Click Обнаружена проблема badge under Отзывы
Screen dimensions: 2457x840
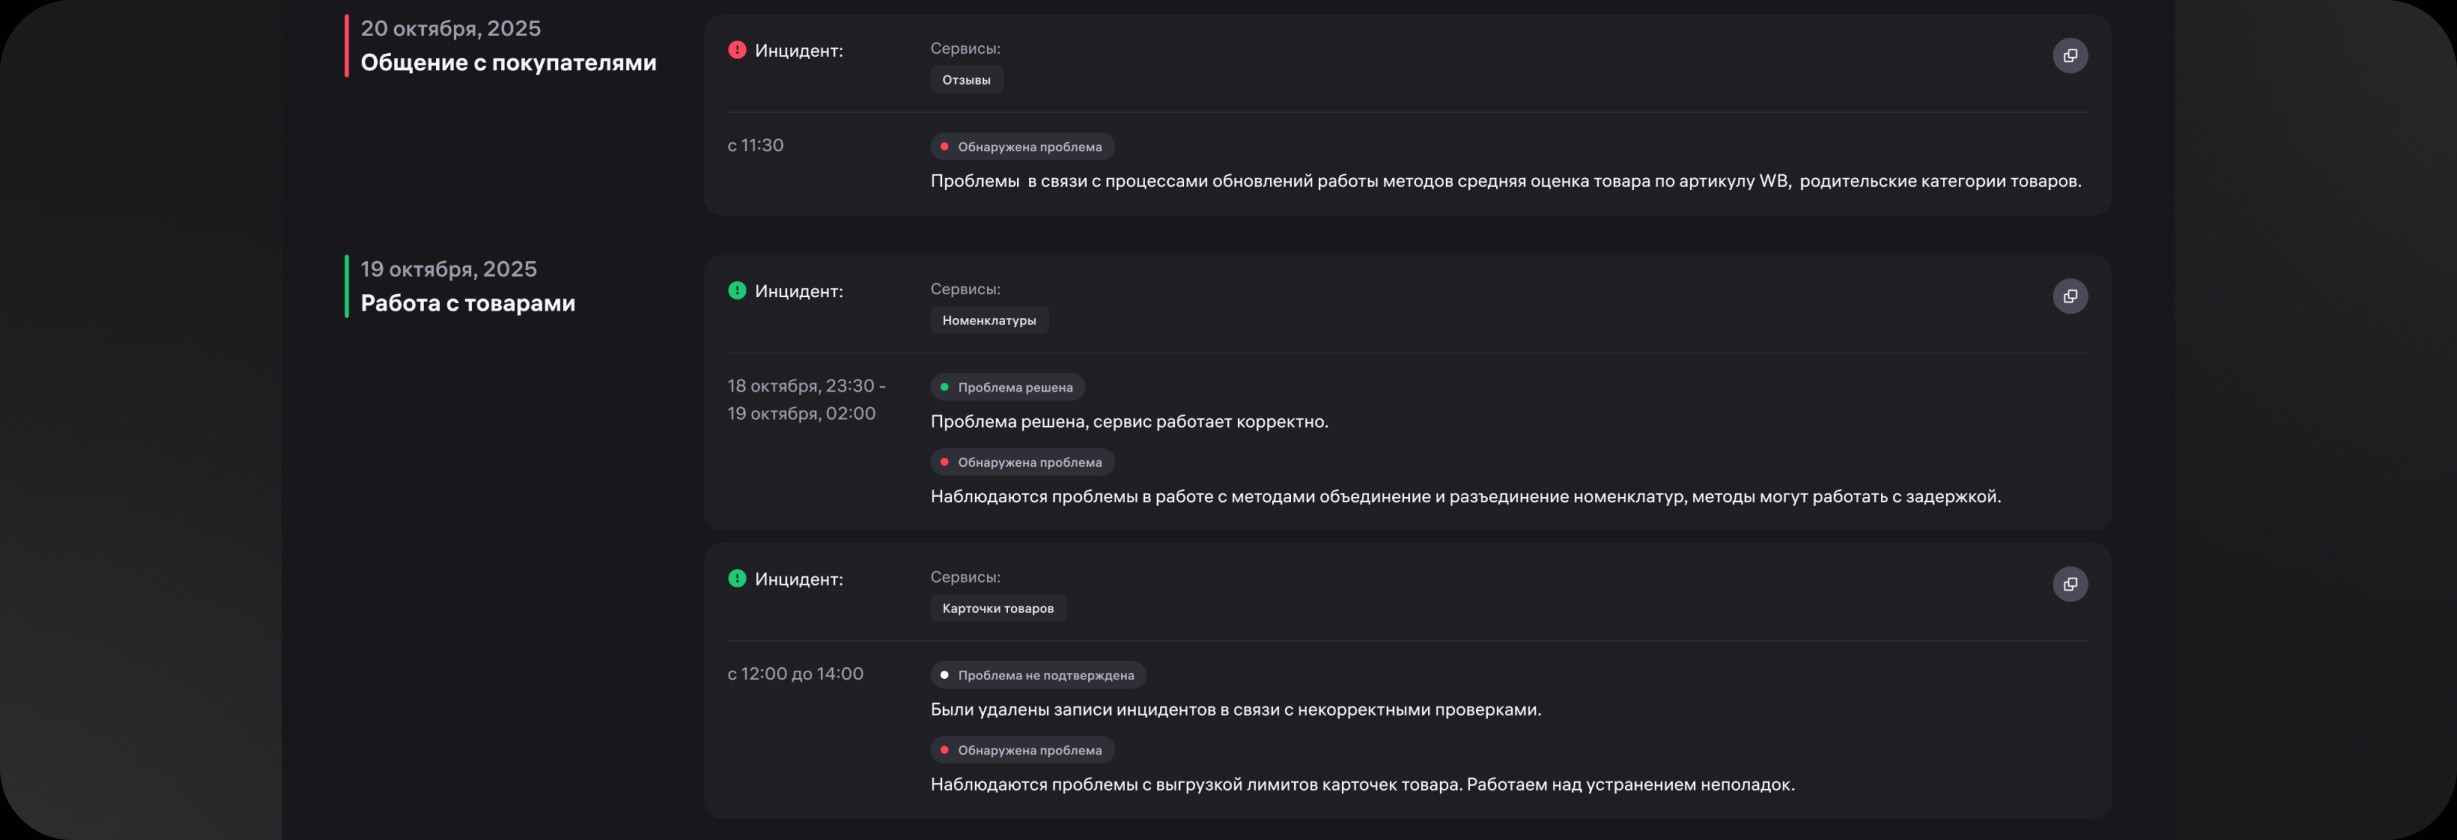(x=1021, y=147)
